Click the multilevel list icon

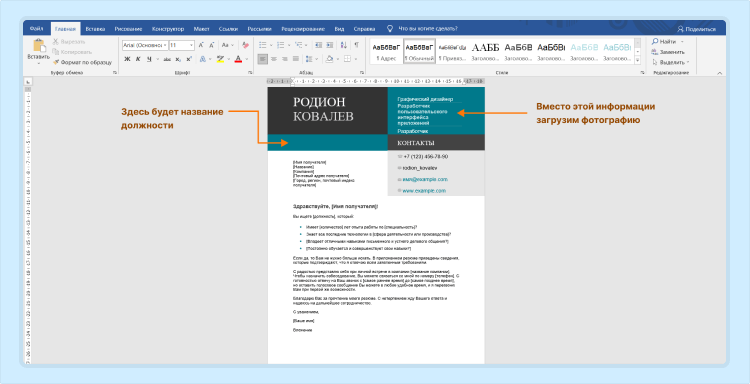[298, 45]
